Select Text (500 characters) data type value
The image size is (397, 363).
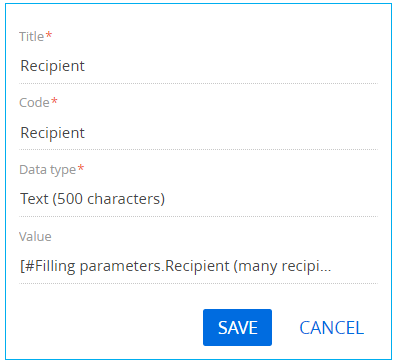[92, 199]
